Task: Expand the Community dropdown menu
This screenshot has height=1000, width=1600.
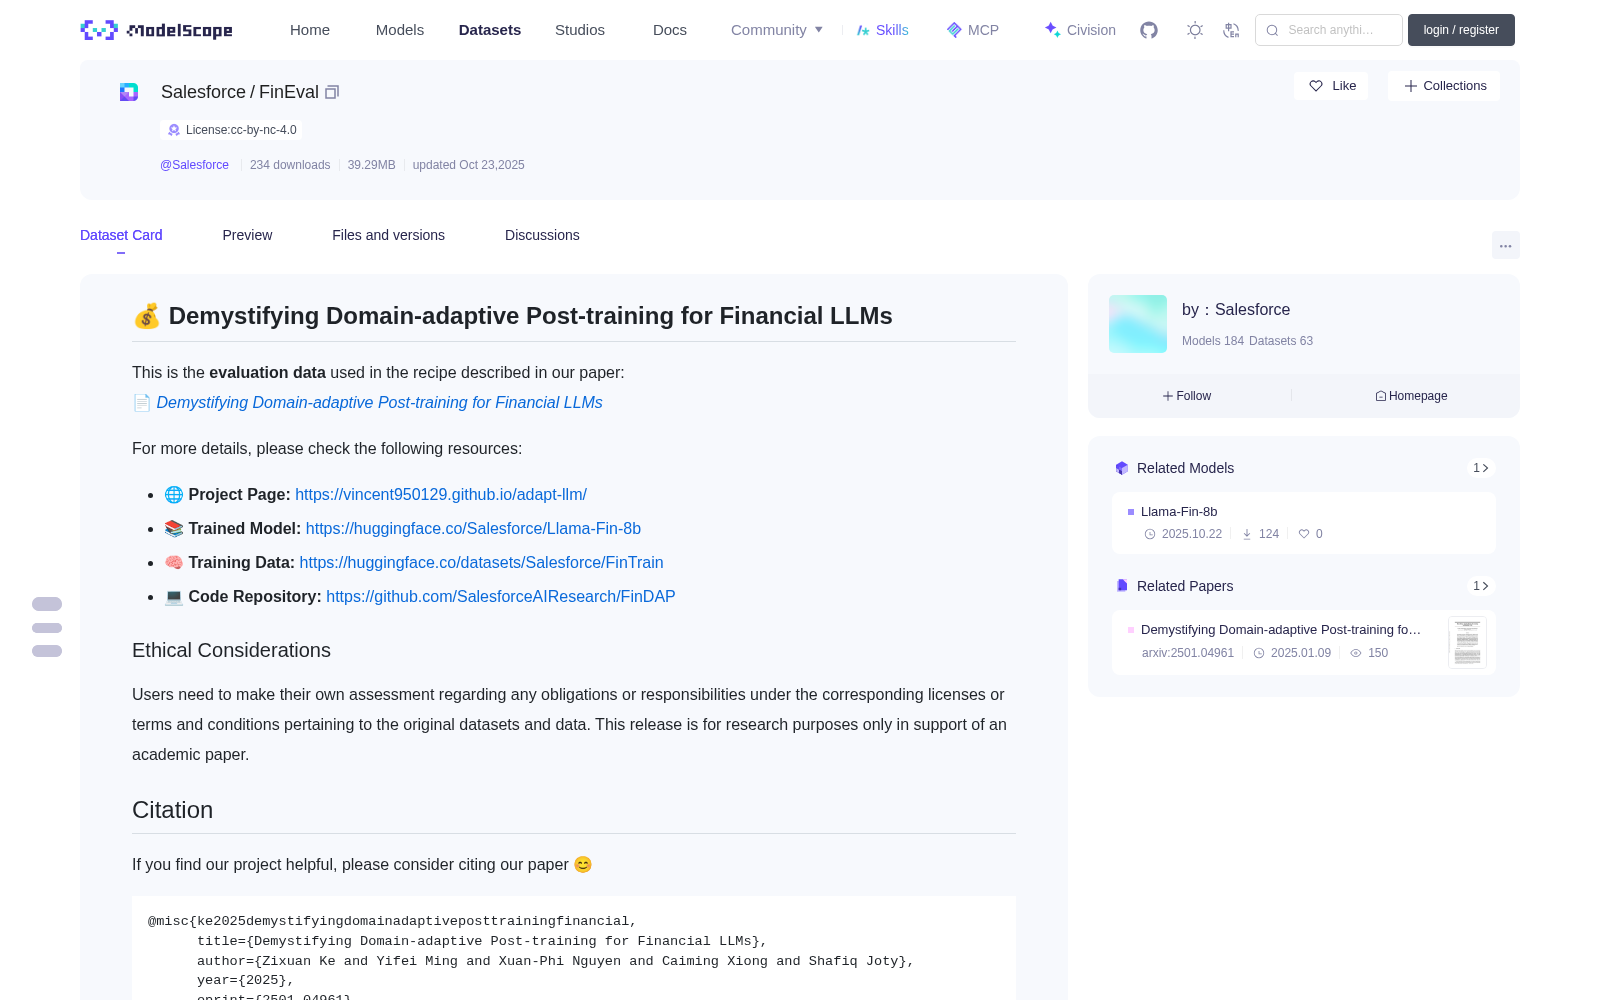Action: [x=777, y=30]
